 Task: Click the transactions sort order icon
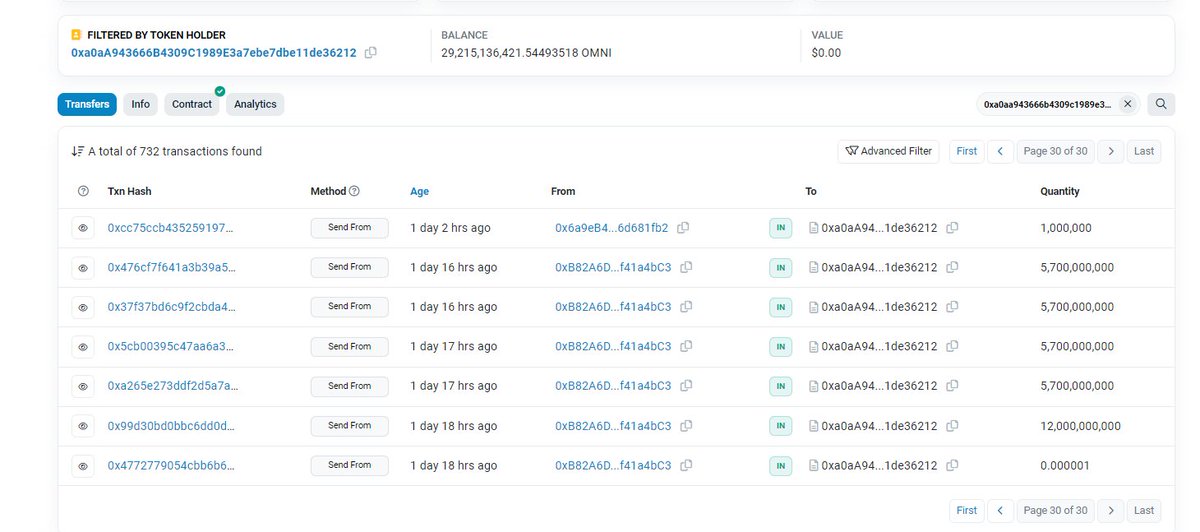(x=77, y=151)
